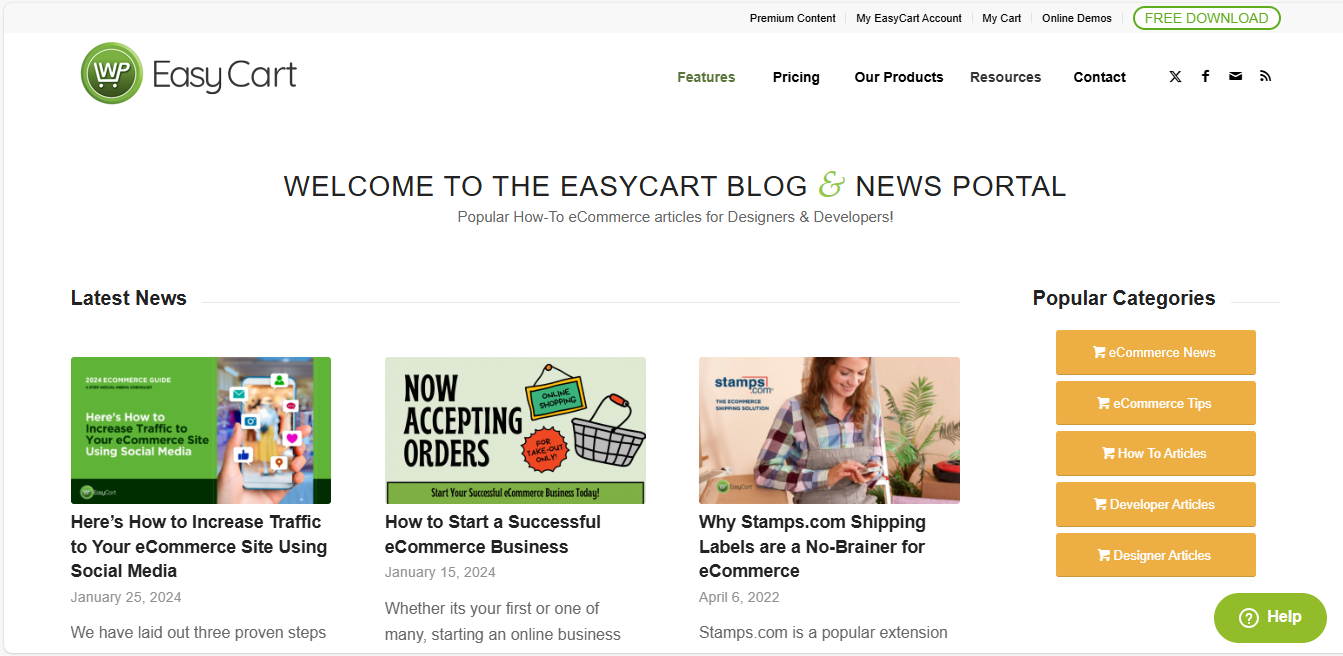Expand the Resources menu
This screenshot has height=656, width=1343.
pos(1005,77)
